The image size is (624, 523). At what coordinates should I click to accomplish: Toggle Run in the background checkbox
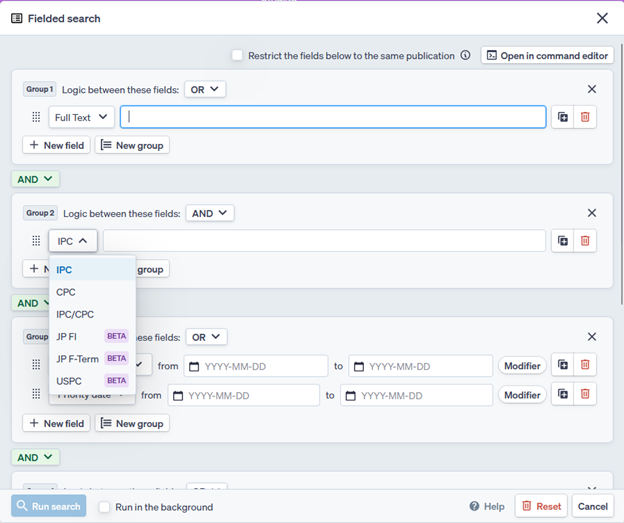[x=104, y=507]
